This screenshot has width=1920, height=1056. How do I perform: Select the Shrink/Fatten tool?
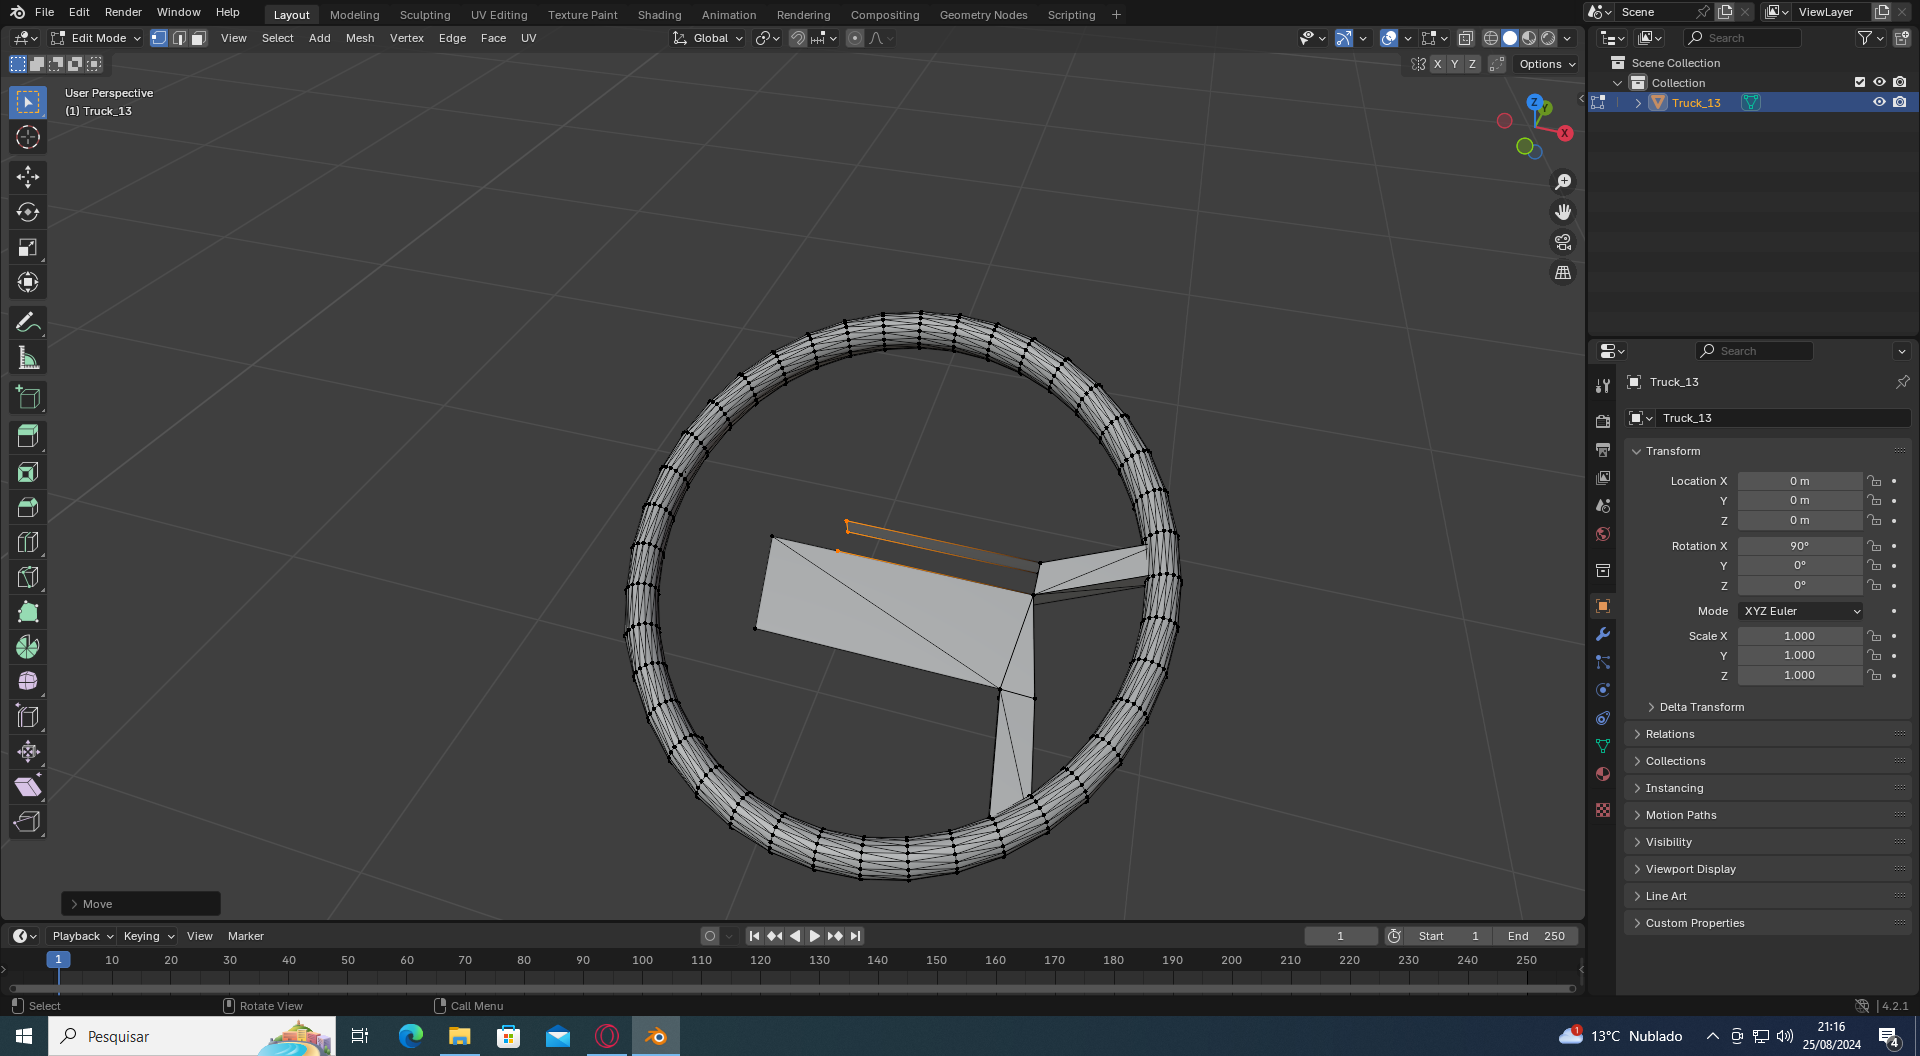(x=28, y=751)
